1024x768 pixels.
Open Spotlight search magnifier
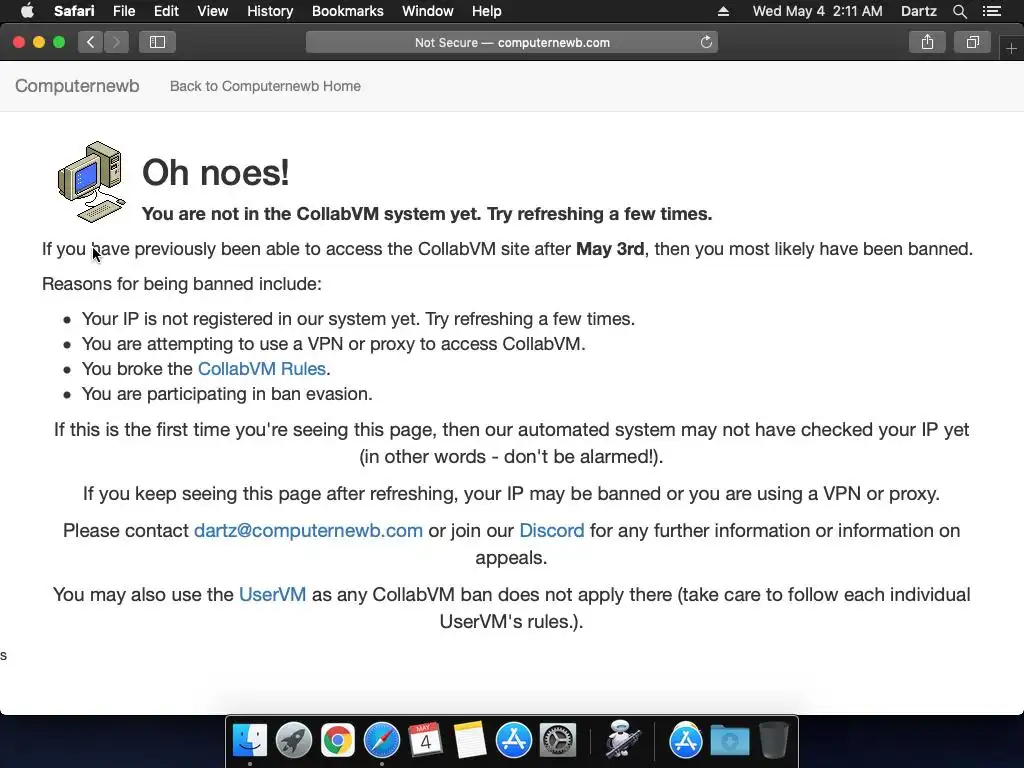tap(959, 11)
